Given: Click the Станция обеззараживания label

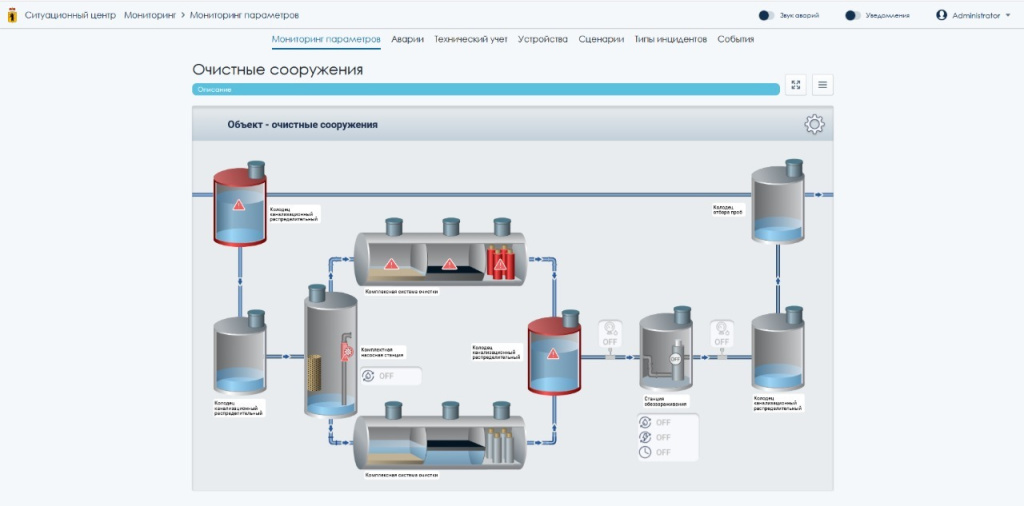Looking at the screenshot, I should (665, 400).
